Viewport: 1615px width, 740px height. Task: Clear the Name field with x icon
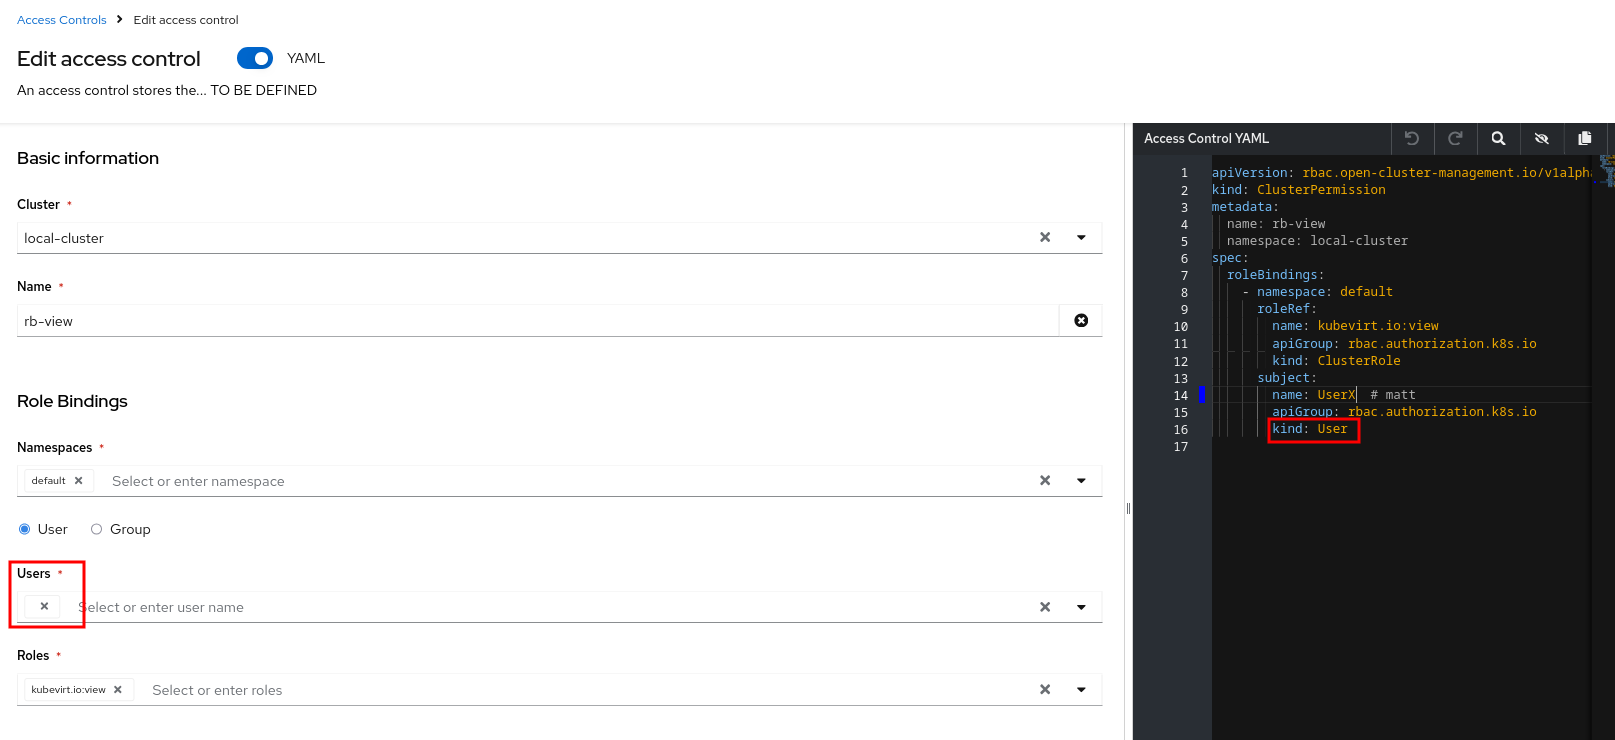[1081, 321]
